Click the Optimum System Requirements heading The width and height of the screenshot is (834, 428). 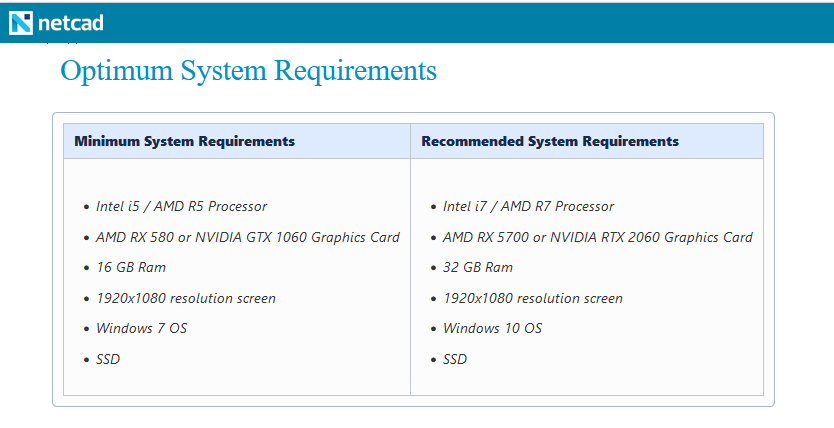click(248, 71)
